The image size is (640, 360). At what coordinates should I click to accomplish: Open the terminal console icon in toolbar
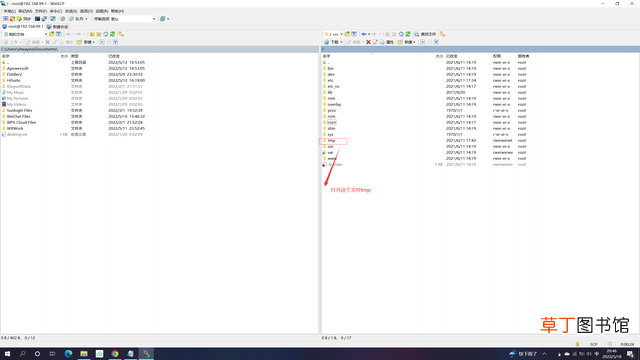click(38, 19)
